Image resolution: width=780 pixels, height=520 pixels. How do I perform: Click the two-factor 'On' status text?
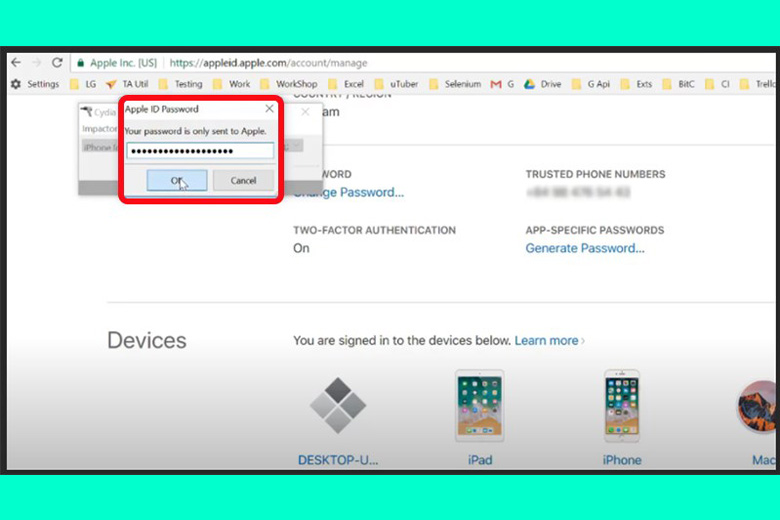click(x=301, y=248)
